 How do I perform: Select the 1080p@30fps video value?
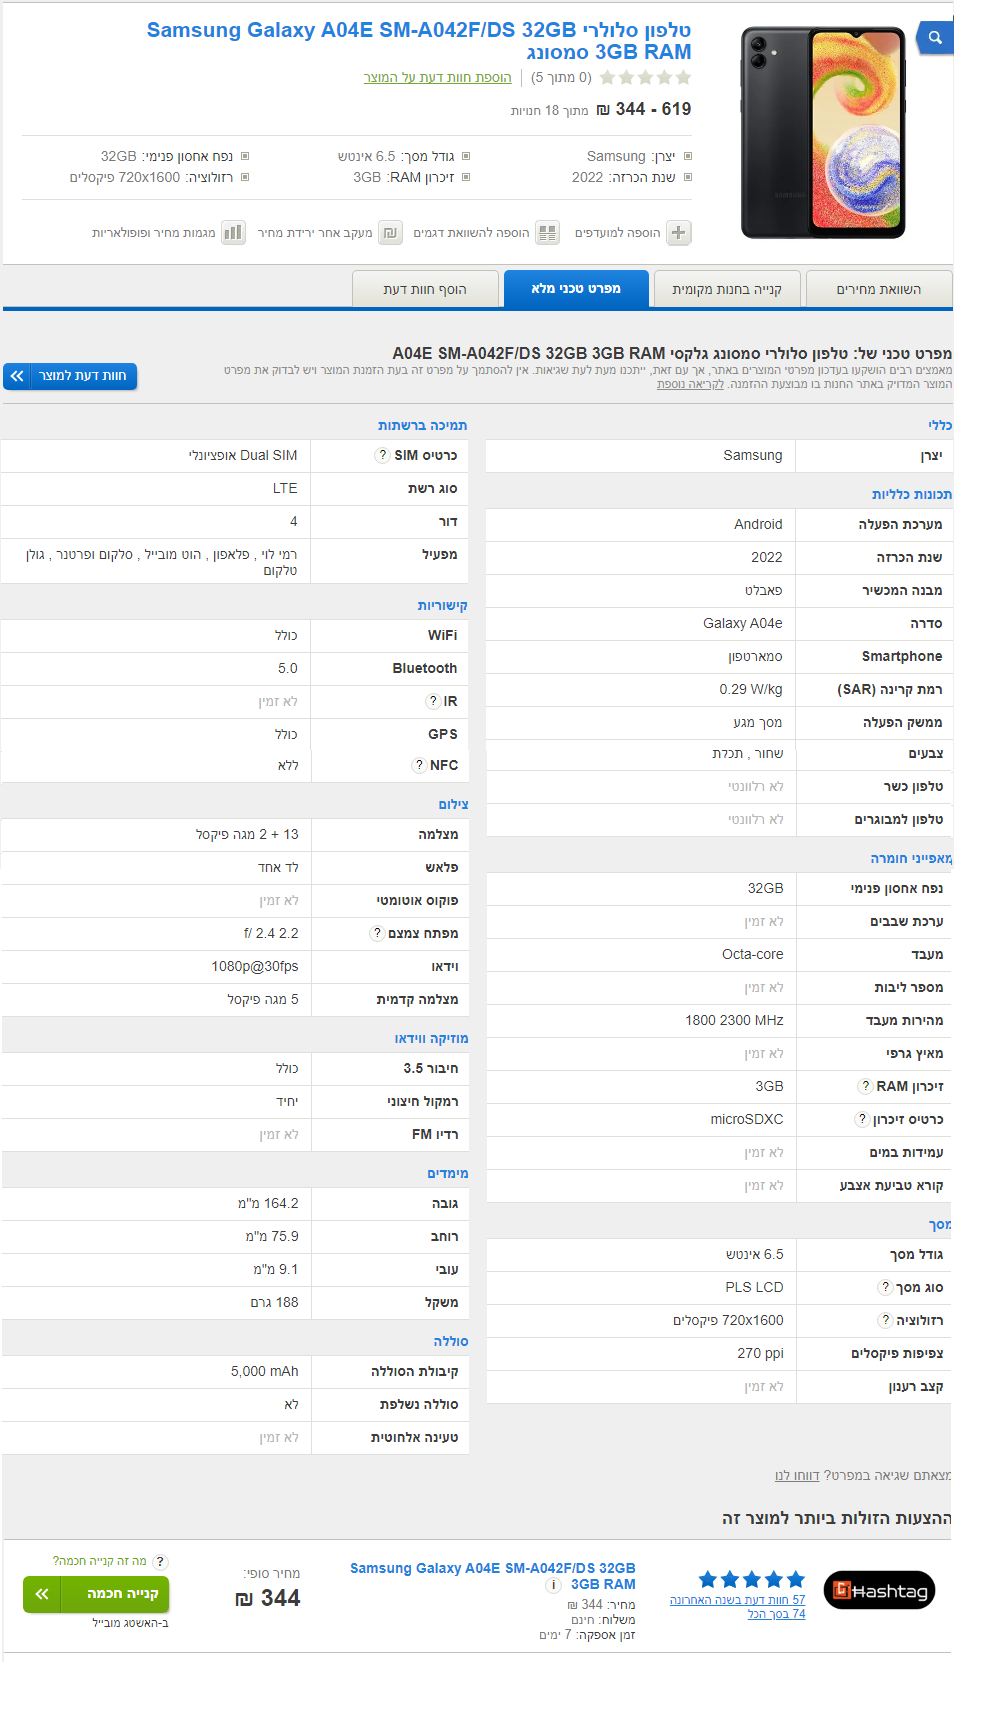(x=255, y=966)
